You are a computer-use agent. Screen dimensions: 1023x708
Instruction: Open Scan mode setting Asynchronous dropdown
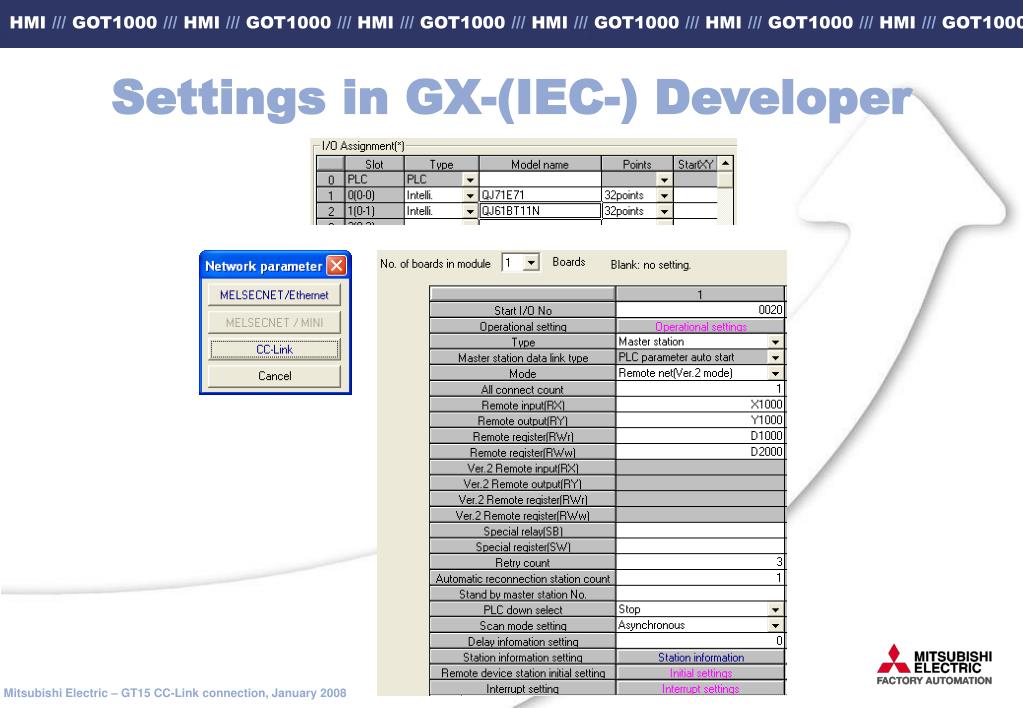(775, 625)
